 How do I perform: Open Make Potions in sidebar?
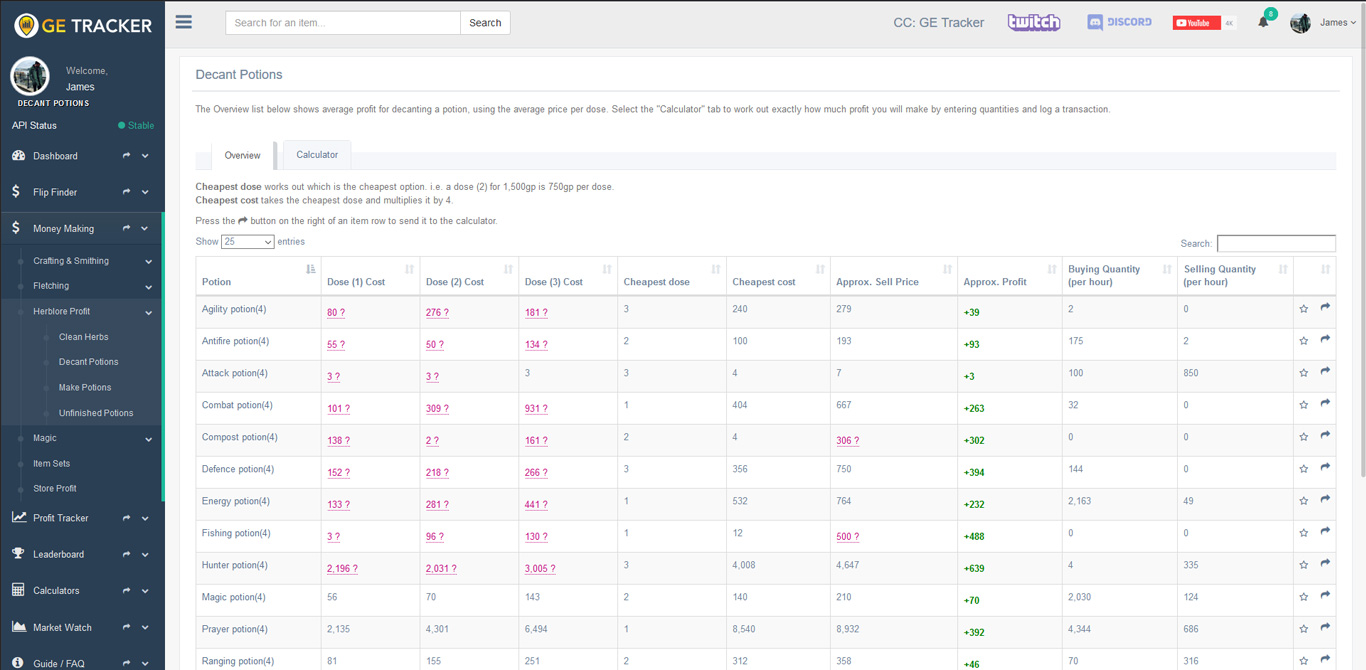tap(85, 387)
